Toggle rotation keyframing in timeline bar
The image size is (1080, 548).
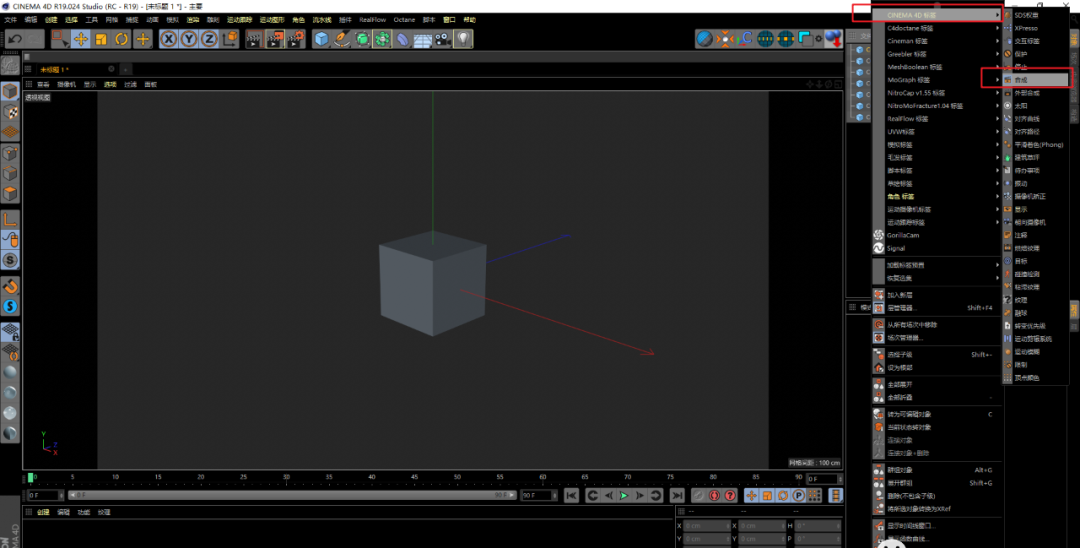[x=782, y=495]
